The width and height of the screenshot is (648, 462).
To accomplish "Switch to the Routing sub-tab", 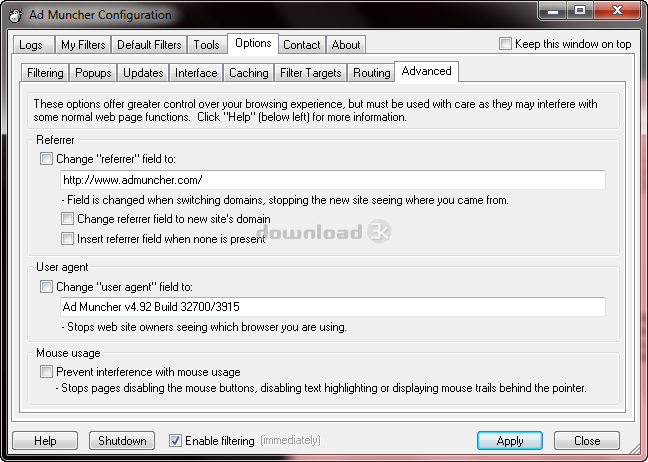I will pos(371,73).
